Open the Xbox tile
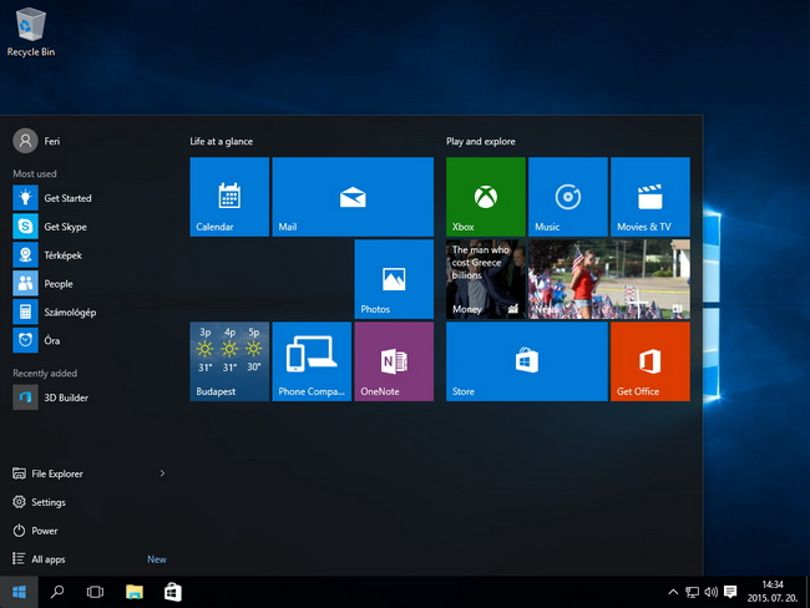 pos(486,197)
